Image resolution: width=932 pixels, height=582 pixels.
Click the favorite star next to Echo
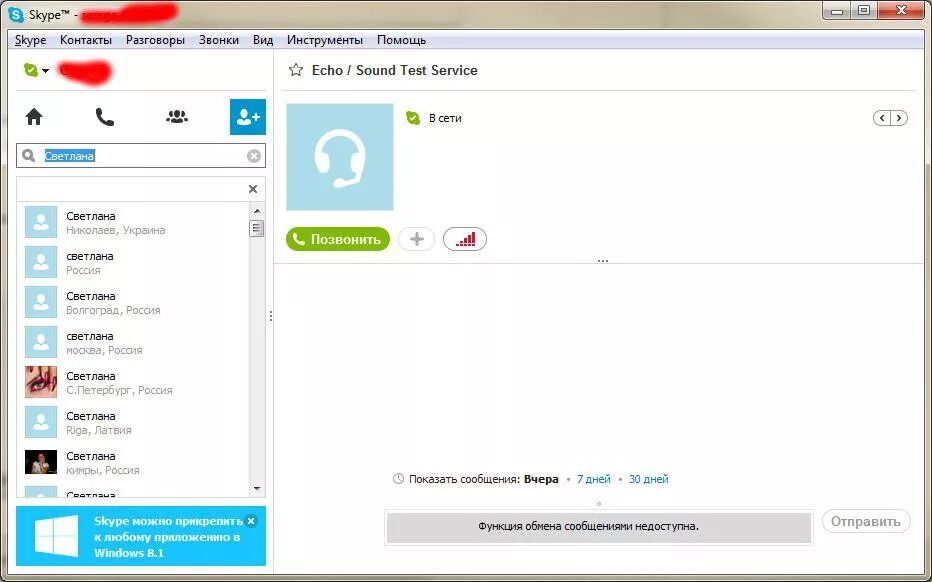click(x=295, y=70)
